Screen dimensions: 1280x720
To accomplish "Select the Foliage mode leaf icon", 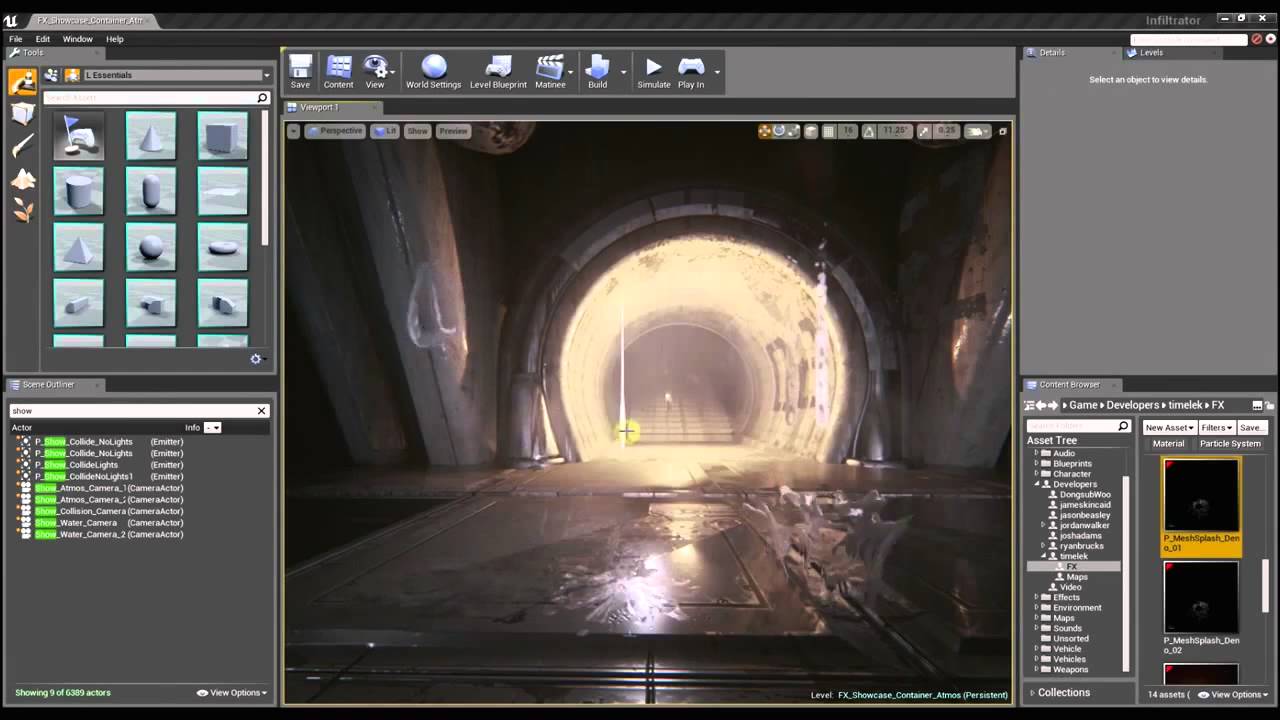I will [x=23, y=211].
